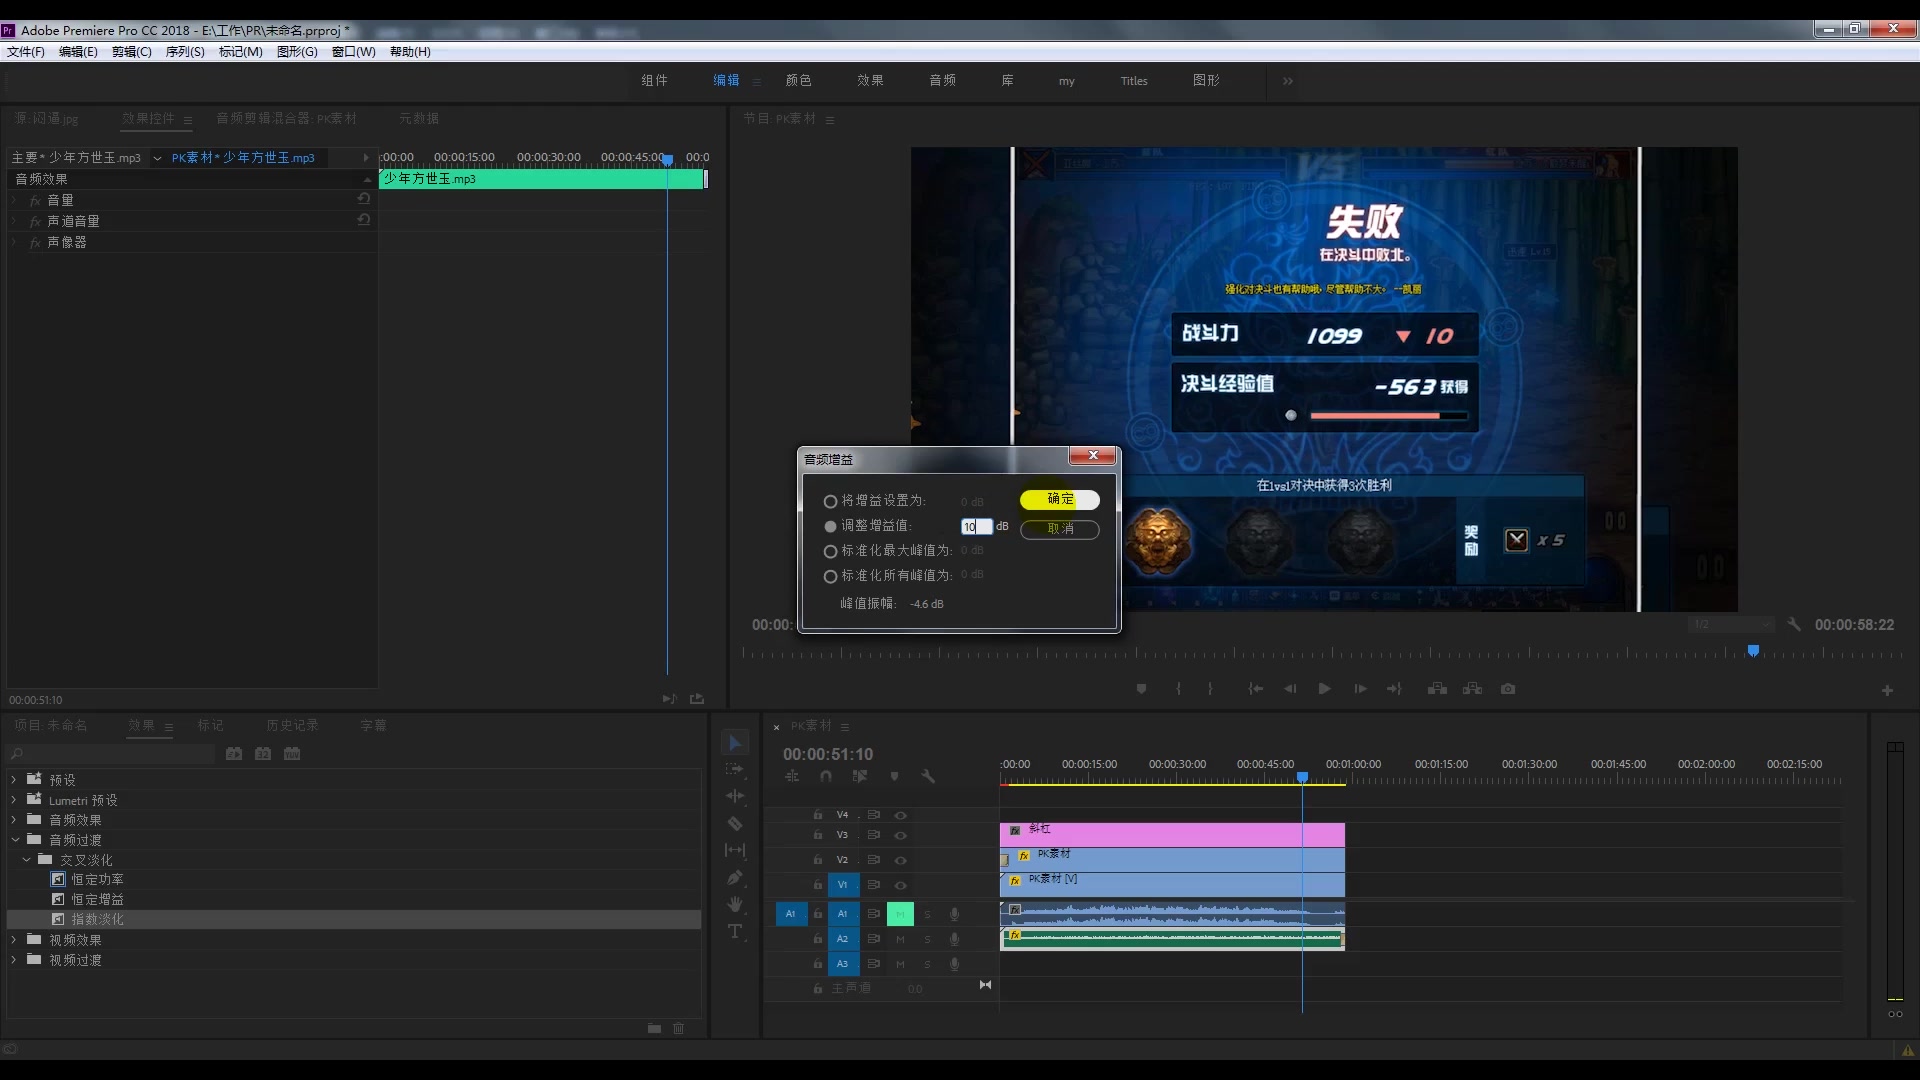Expand the 预设 effects folder

tap(14, 780)
